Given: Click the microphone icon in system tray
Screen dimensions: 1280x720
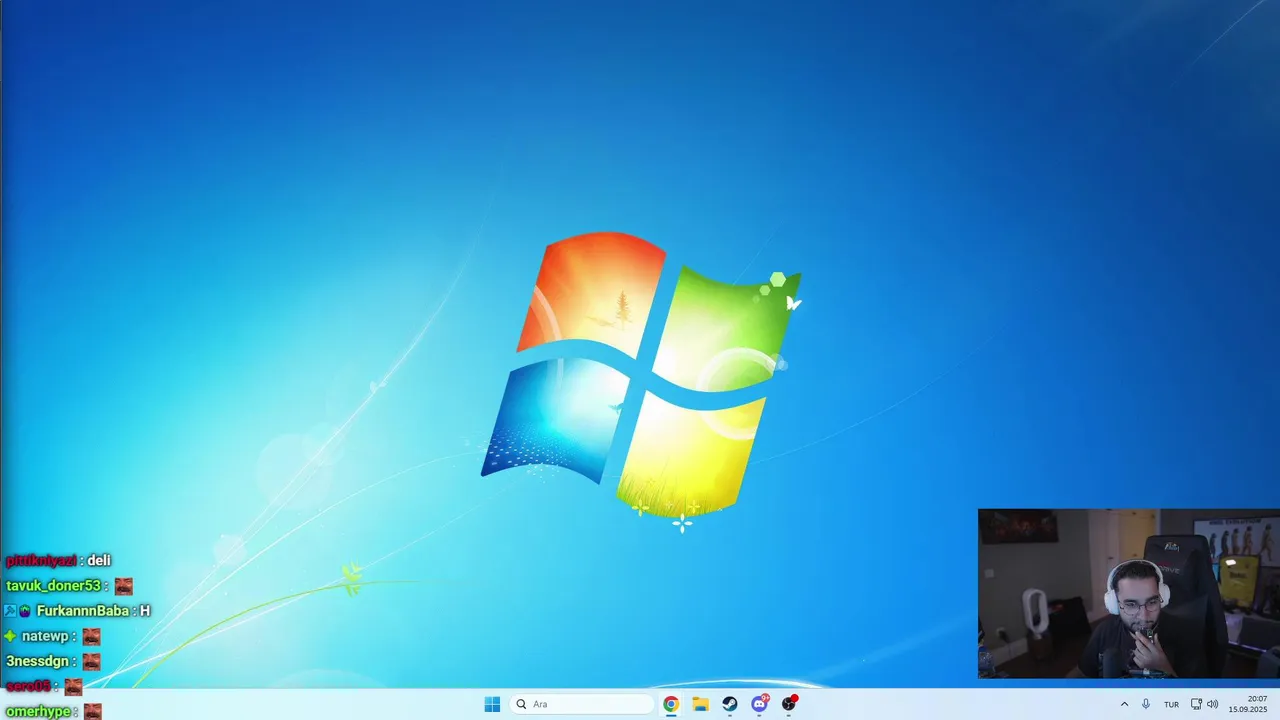Looking at the screenshot, I should click(x=1146, y=704).
